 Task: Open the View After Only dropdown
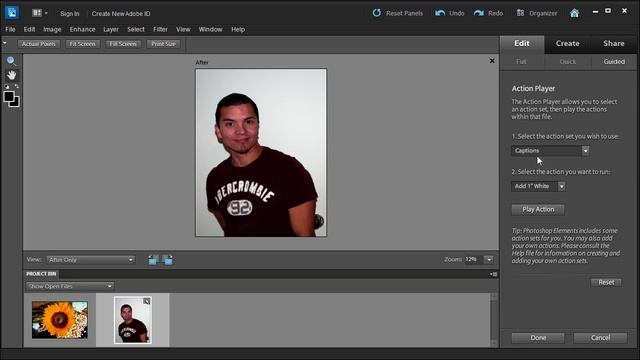(x=91, y=260)
